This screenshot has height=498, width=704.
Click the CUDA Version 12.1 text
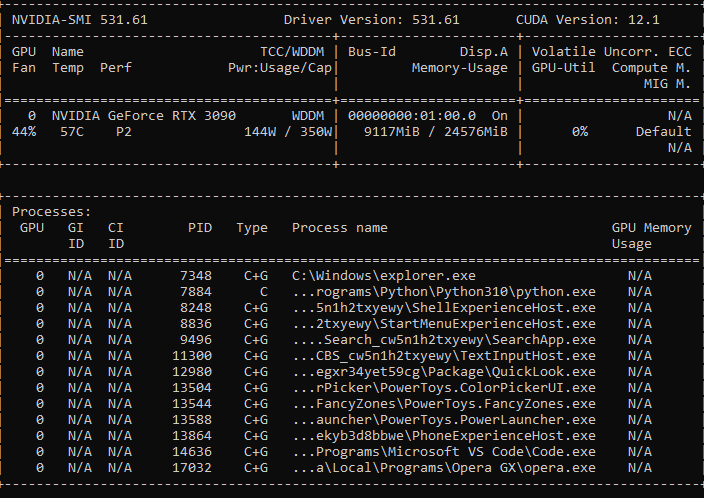point(575,20)
